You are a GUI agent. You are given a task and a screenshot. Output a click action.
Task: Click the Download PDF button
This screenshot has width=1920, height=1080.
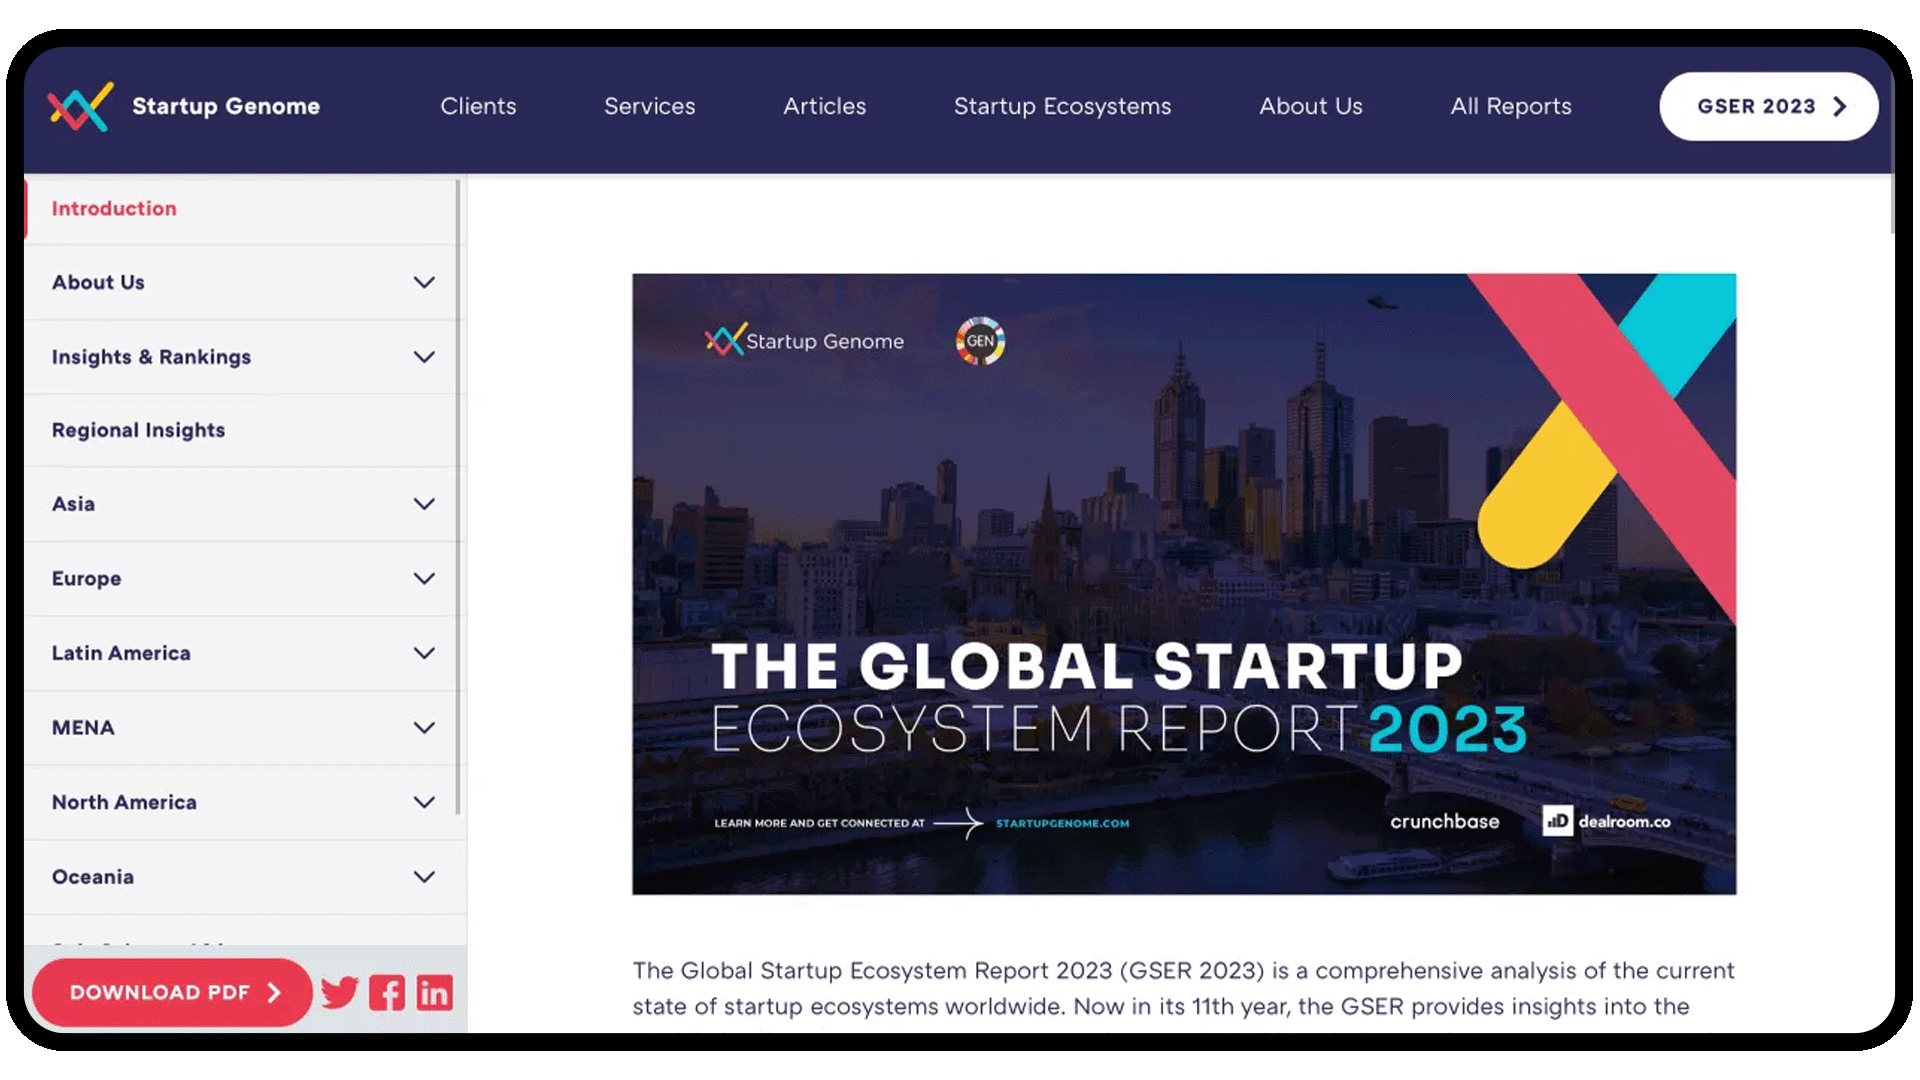click(x=171, y=992)
